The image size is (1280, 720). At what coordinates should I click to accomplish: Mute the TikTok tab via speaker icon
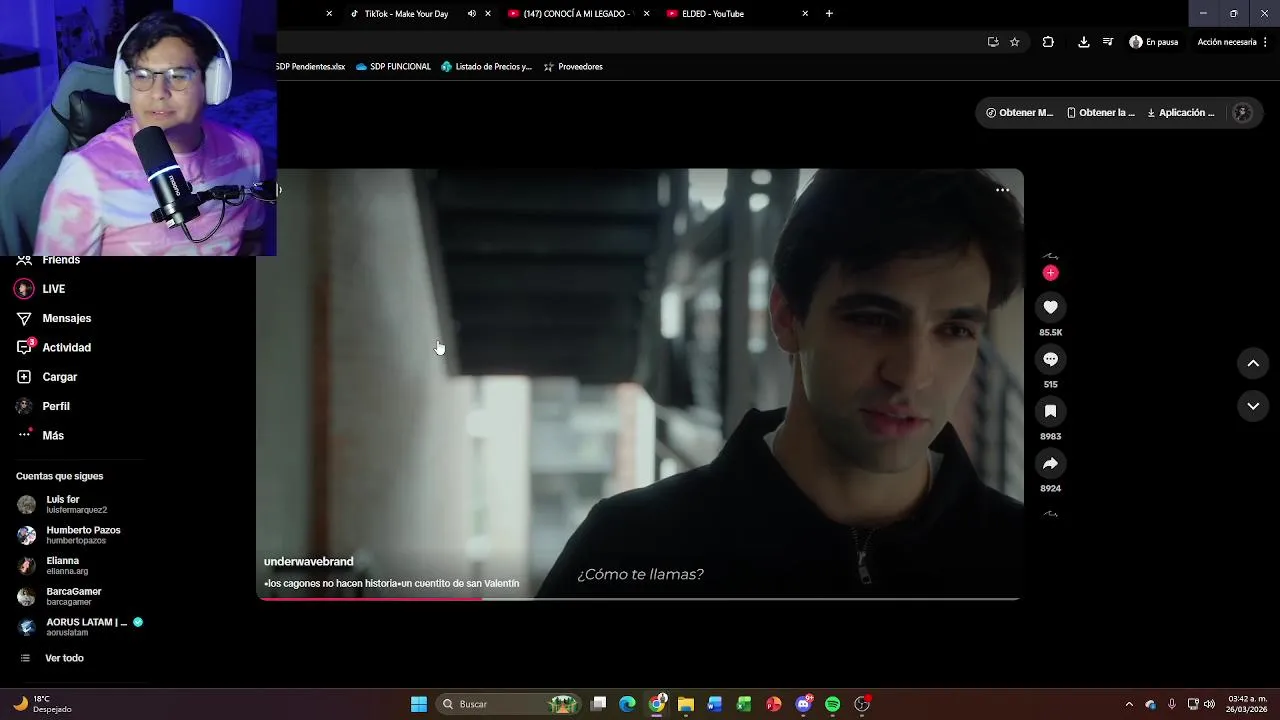pyautogui.click(x=471, y=14)
